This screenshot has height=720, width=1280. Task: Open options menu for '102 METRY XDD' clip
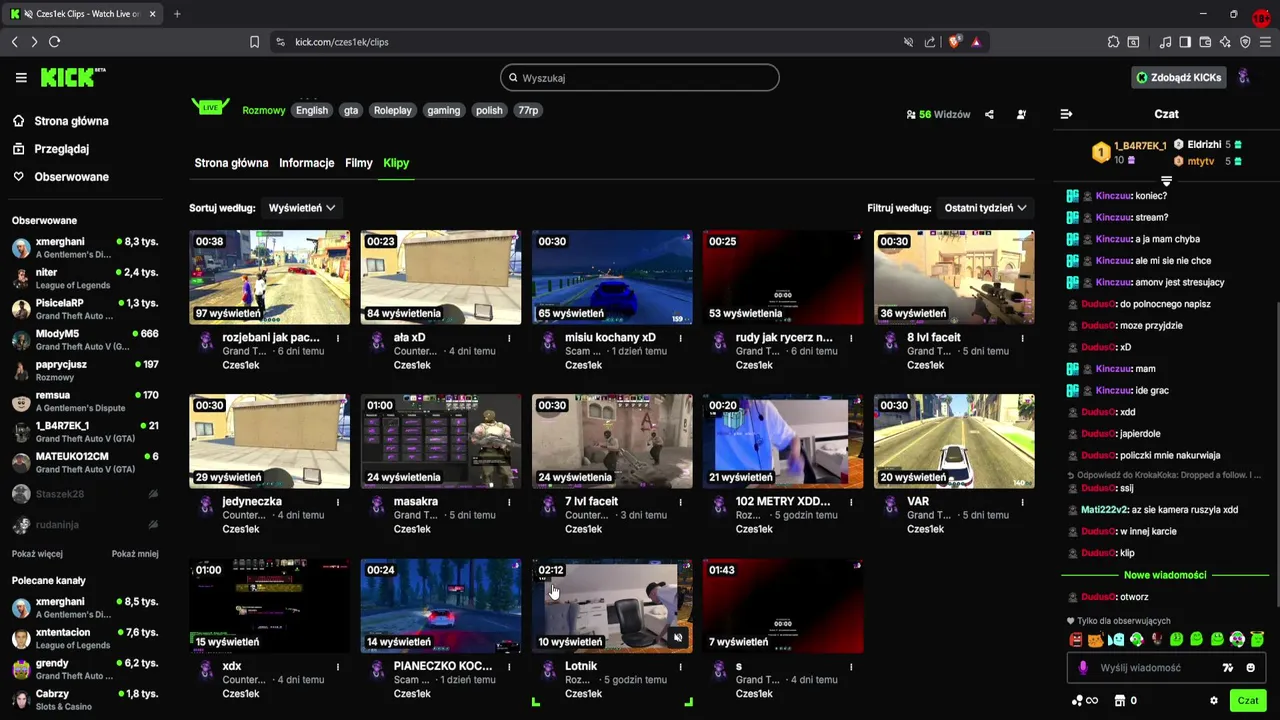click(x=851, y=502)
